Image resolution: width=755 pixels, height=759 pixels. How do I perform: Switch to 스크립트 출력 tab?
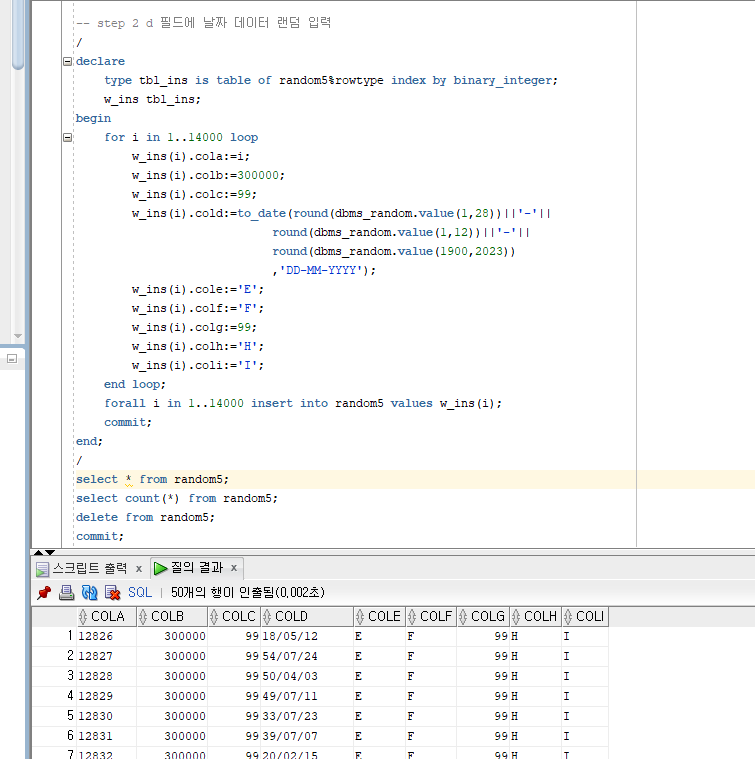[90, 568]
